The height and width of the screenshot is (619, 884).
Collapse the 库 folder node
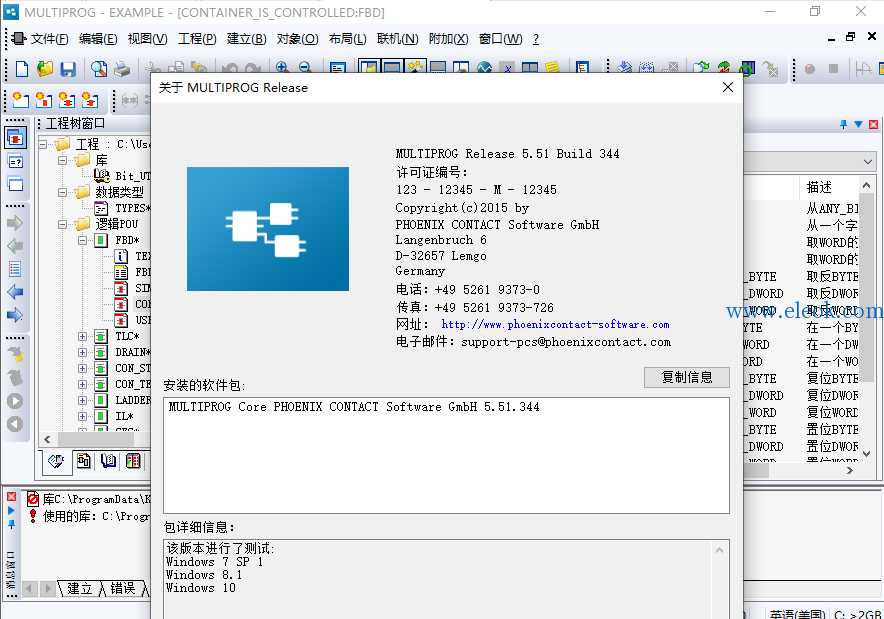tap(63, 160)
